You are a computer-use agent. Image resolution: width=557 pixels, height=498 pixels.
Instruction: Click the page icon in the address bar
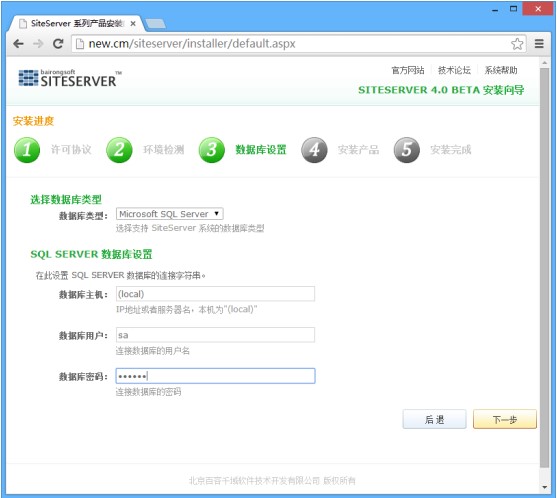click(80, 44)
